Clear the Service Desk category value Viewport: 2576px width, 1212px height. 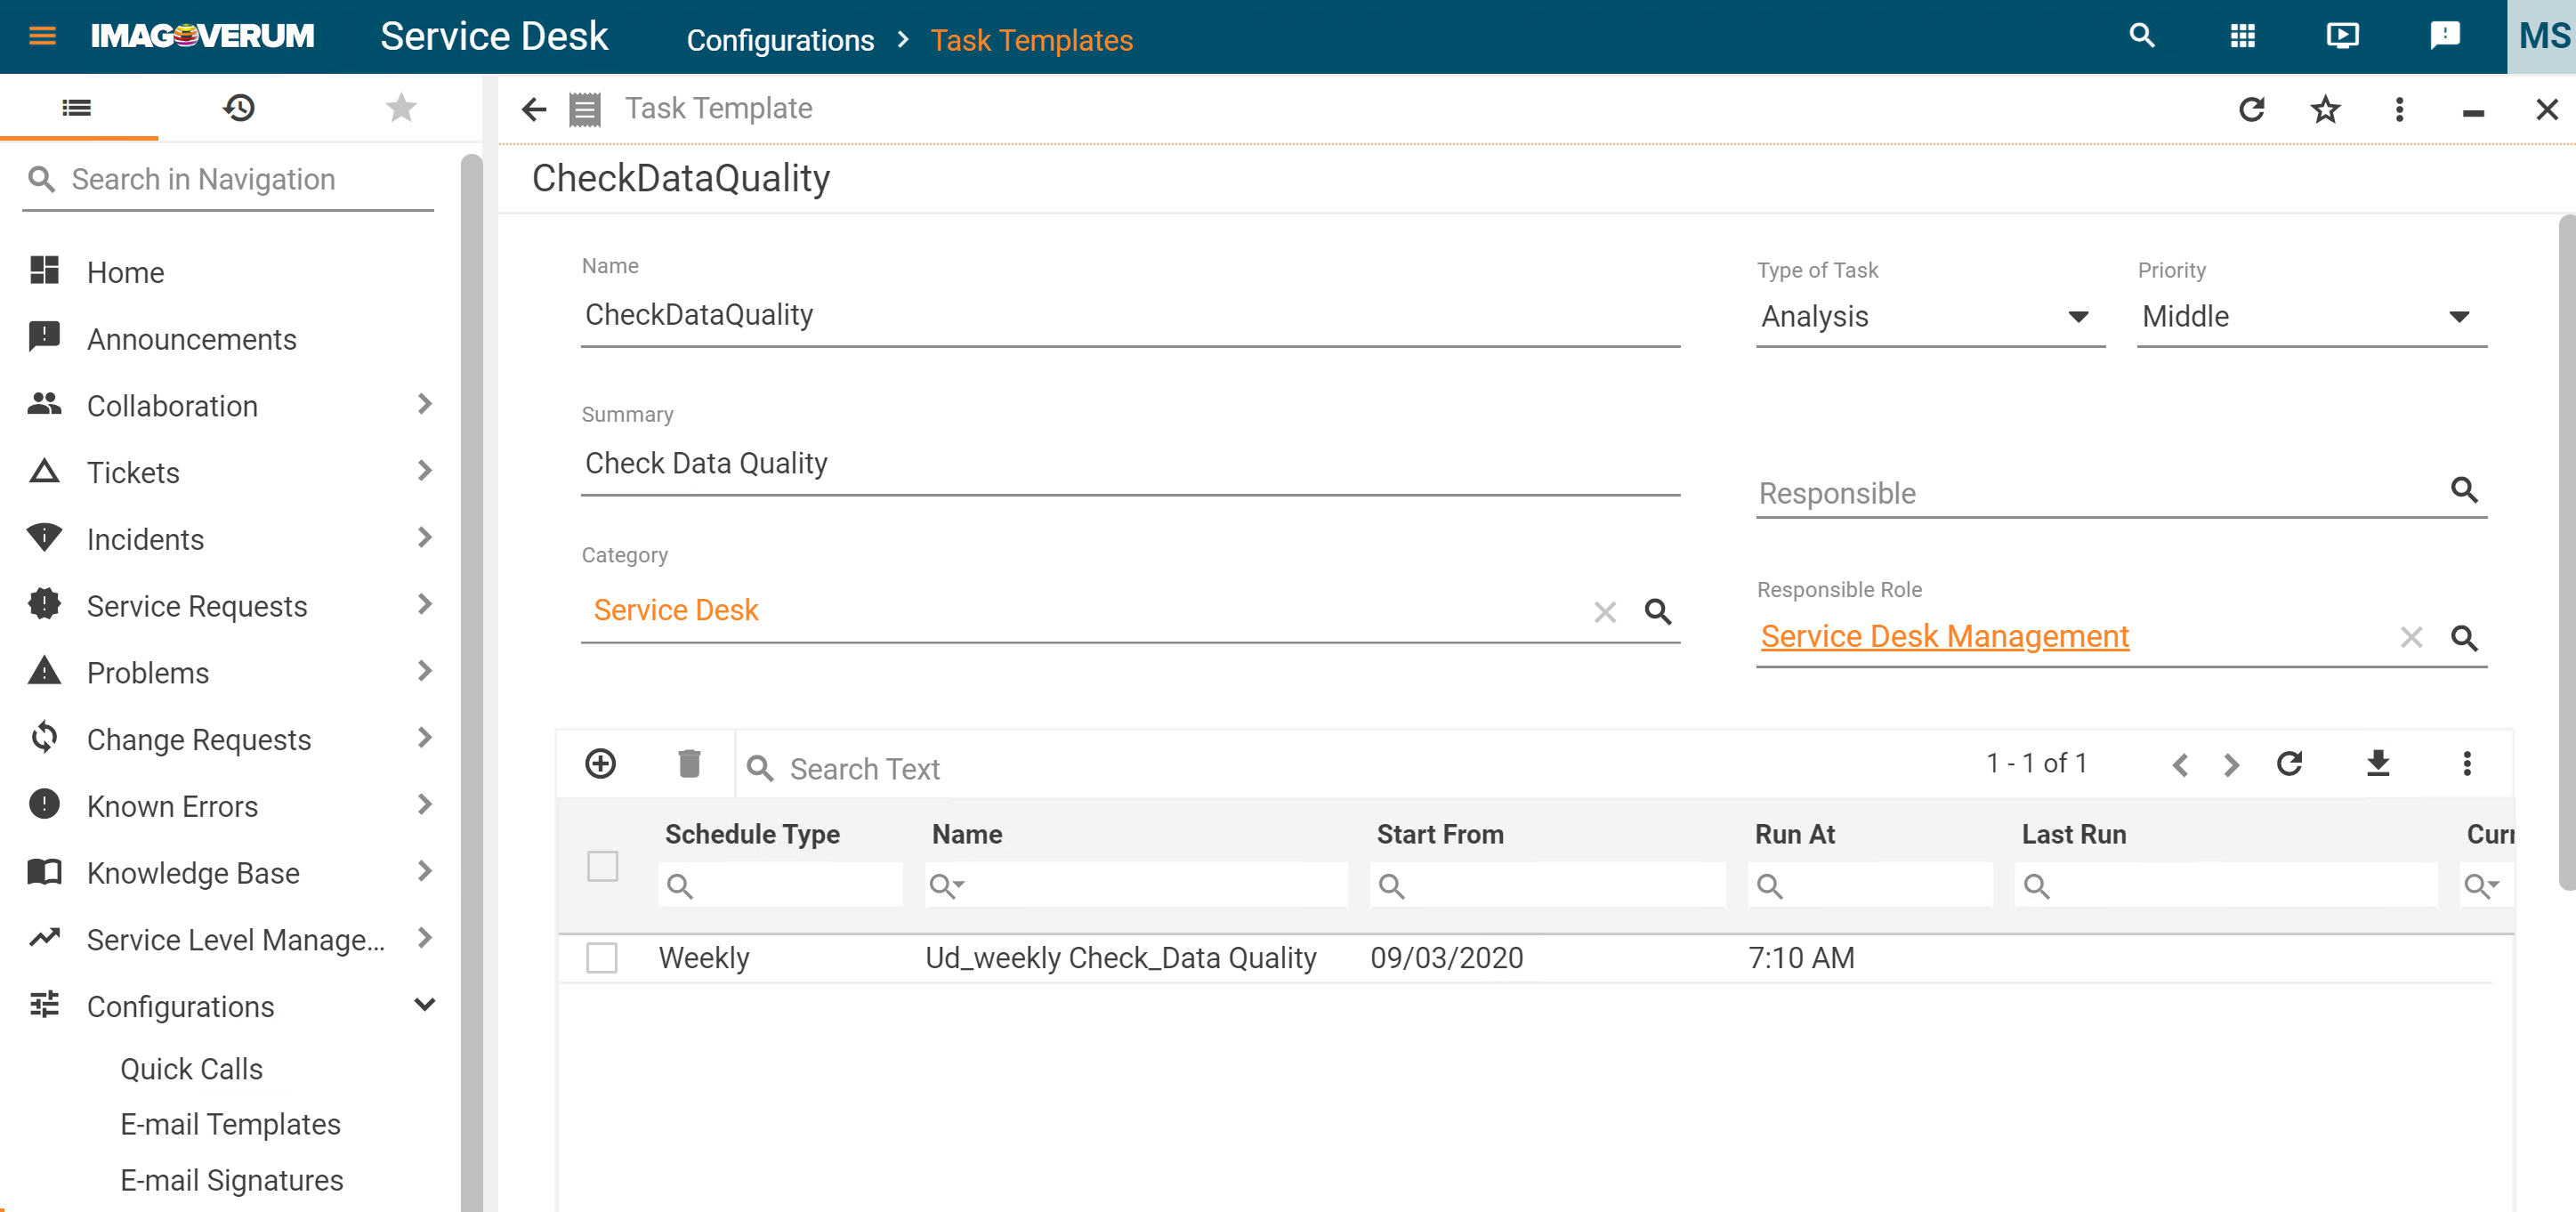coord(1605,611)
